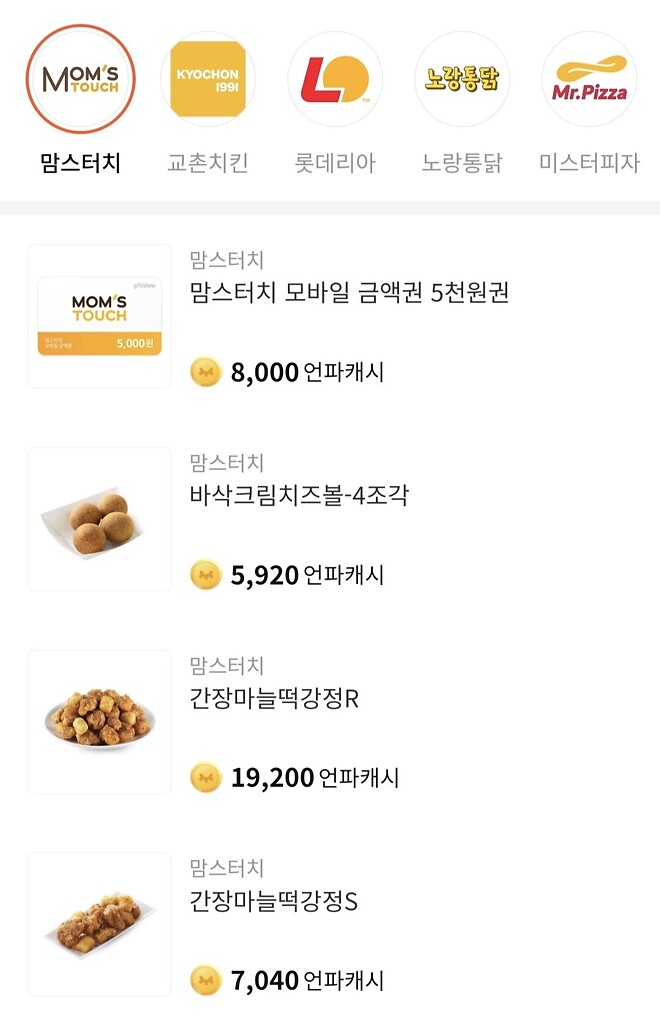
Task: Click the coin icon next to 7,040
Action: point(208,979)
